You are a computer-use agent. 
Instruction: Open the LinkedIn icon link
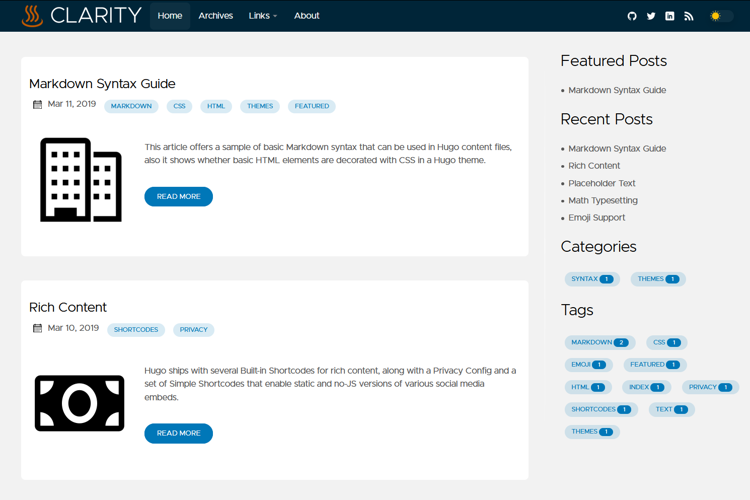[670, 16]
